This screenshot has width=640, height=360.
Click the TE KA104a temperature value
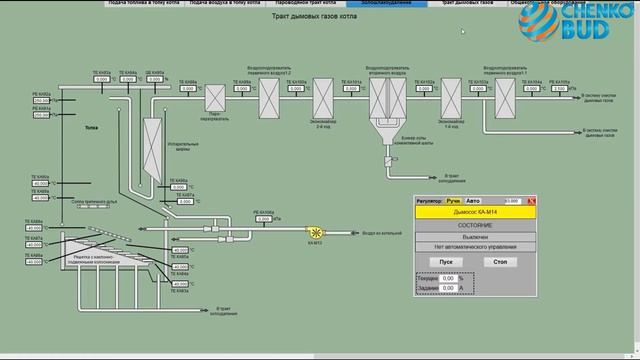click(x=531, y=89)
